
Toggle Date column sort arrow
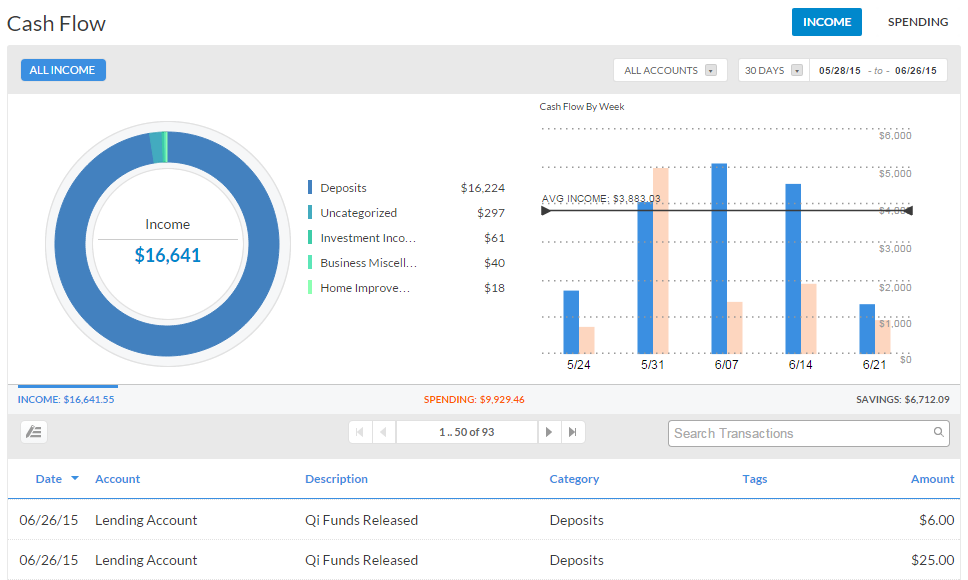coord(75,478)
